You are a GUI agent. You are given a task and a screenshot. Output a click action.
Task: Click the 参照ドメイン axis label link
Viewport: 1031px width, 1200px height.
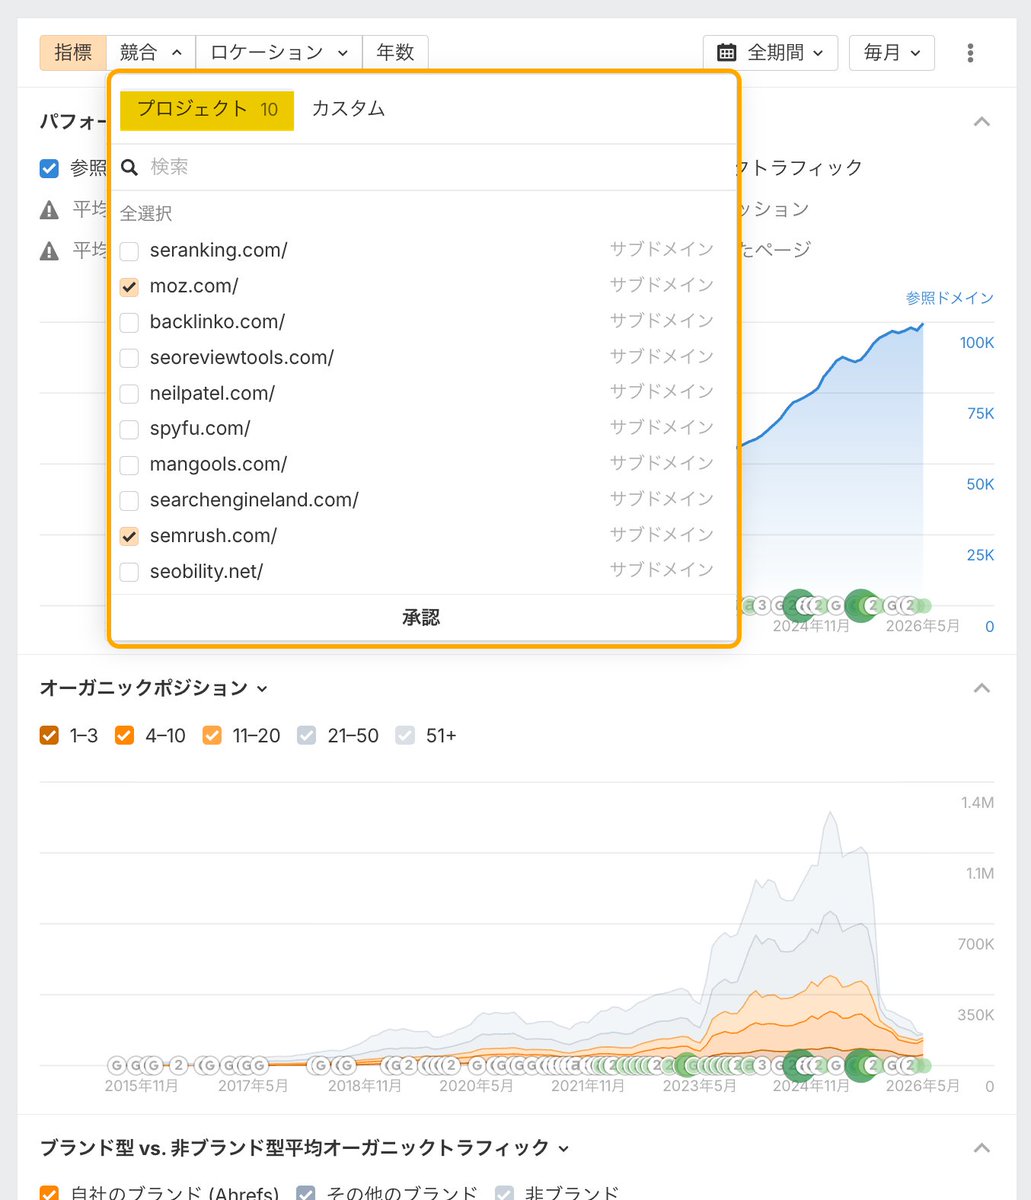coord(950,298)
